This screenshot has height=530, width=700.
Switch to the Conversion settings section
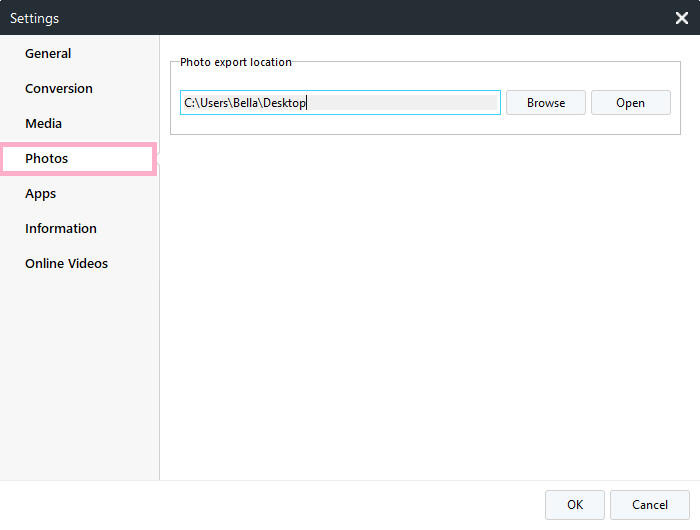coord(59,89)
